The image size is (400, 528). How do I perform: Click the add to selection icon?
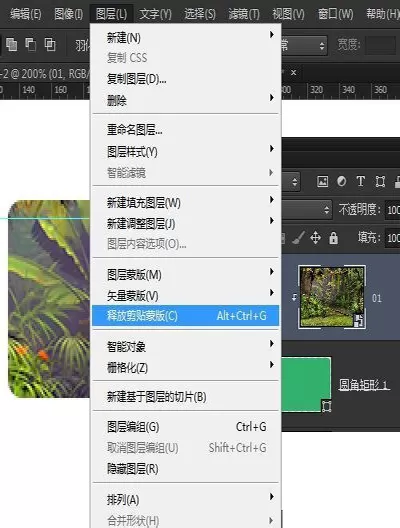coord(11,44)
